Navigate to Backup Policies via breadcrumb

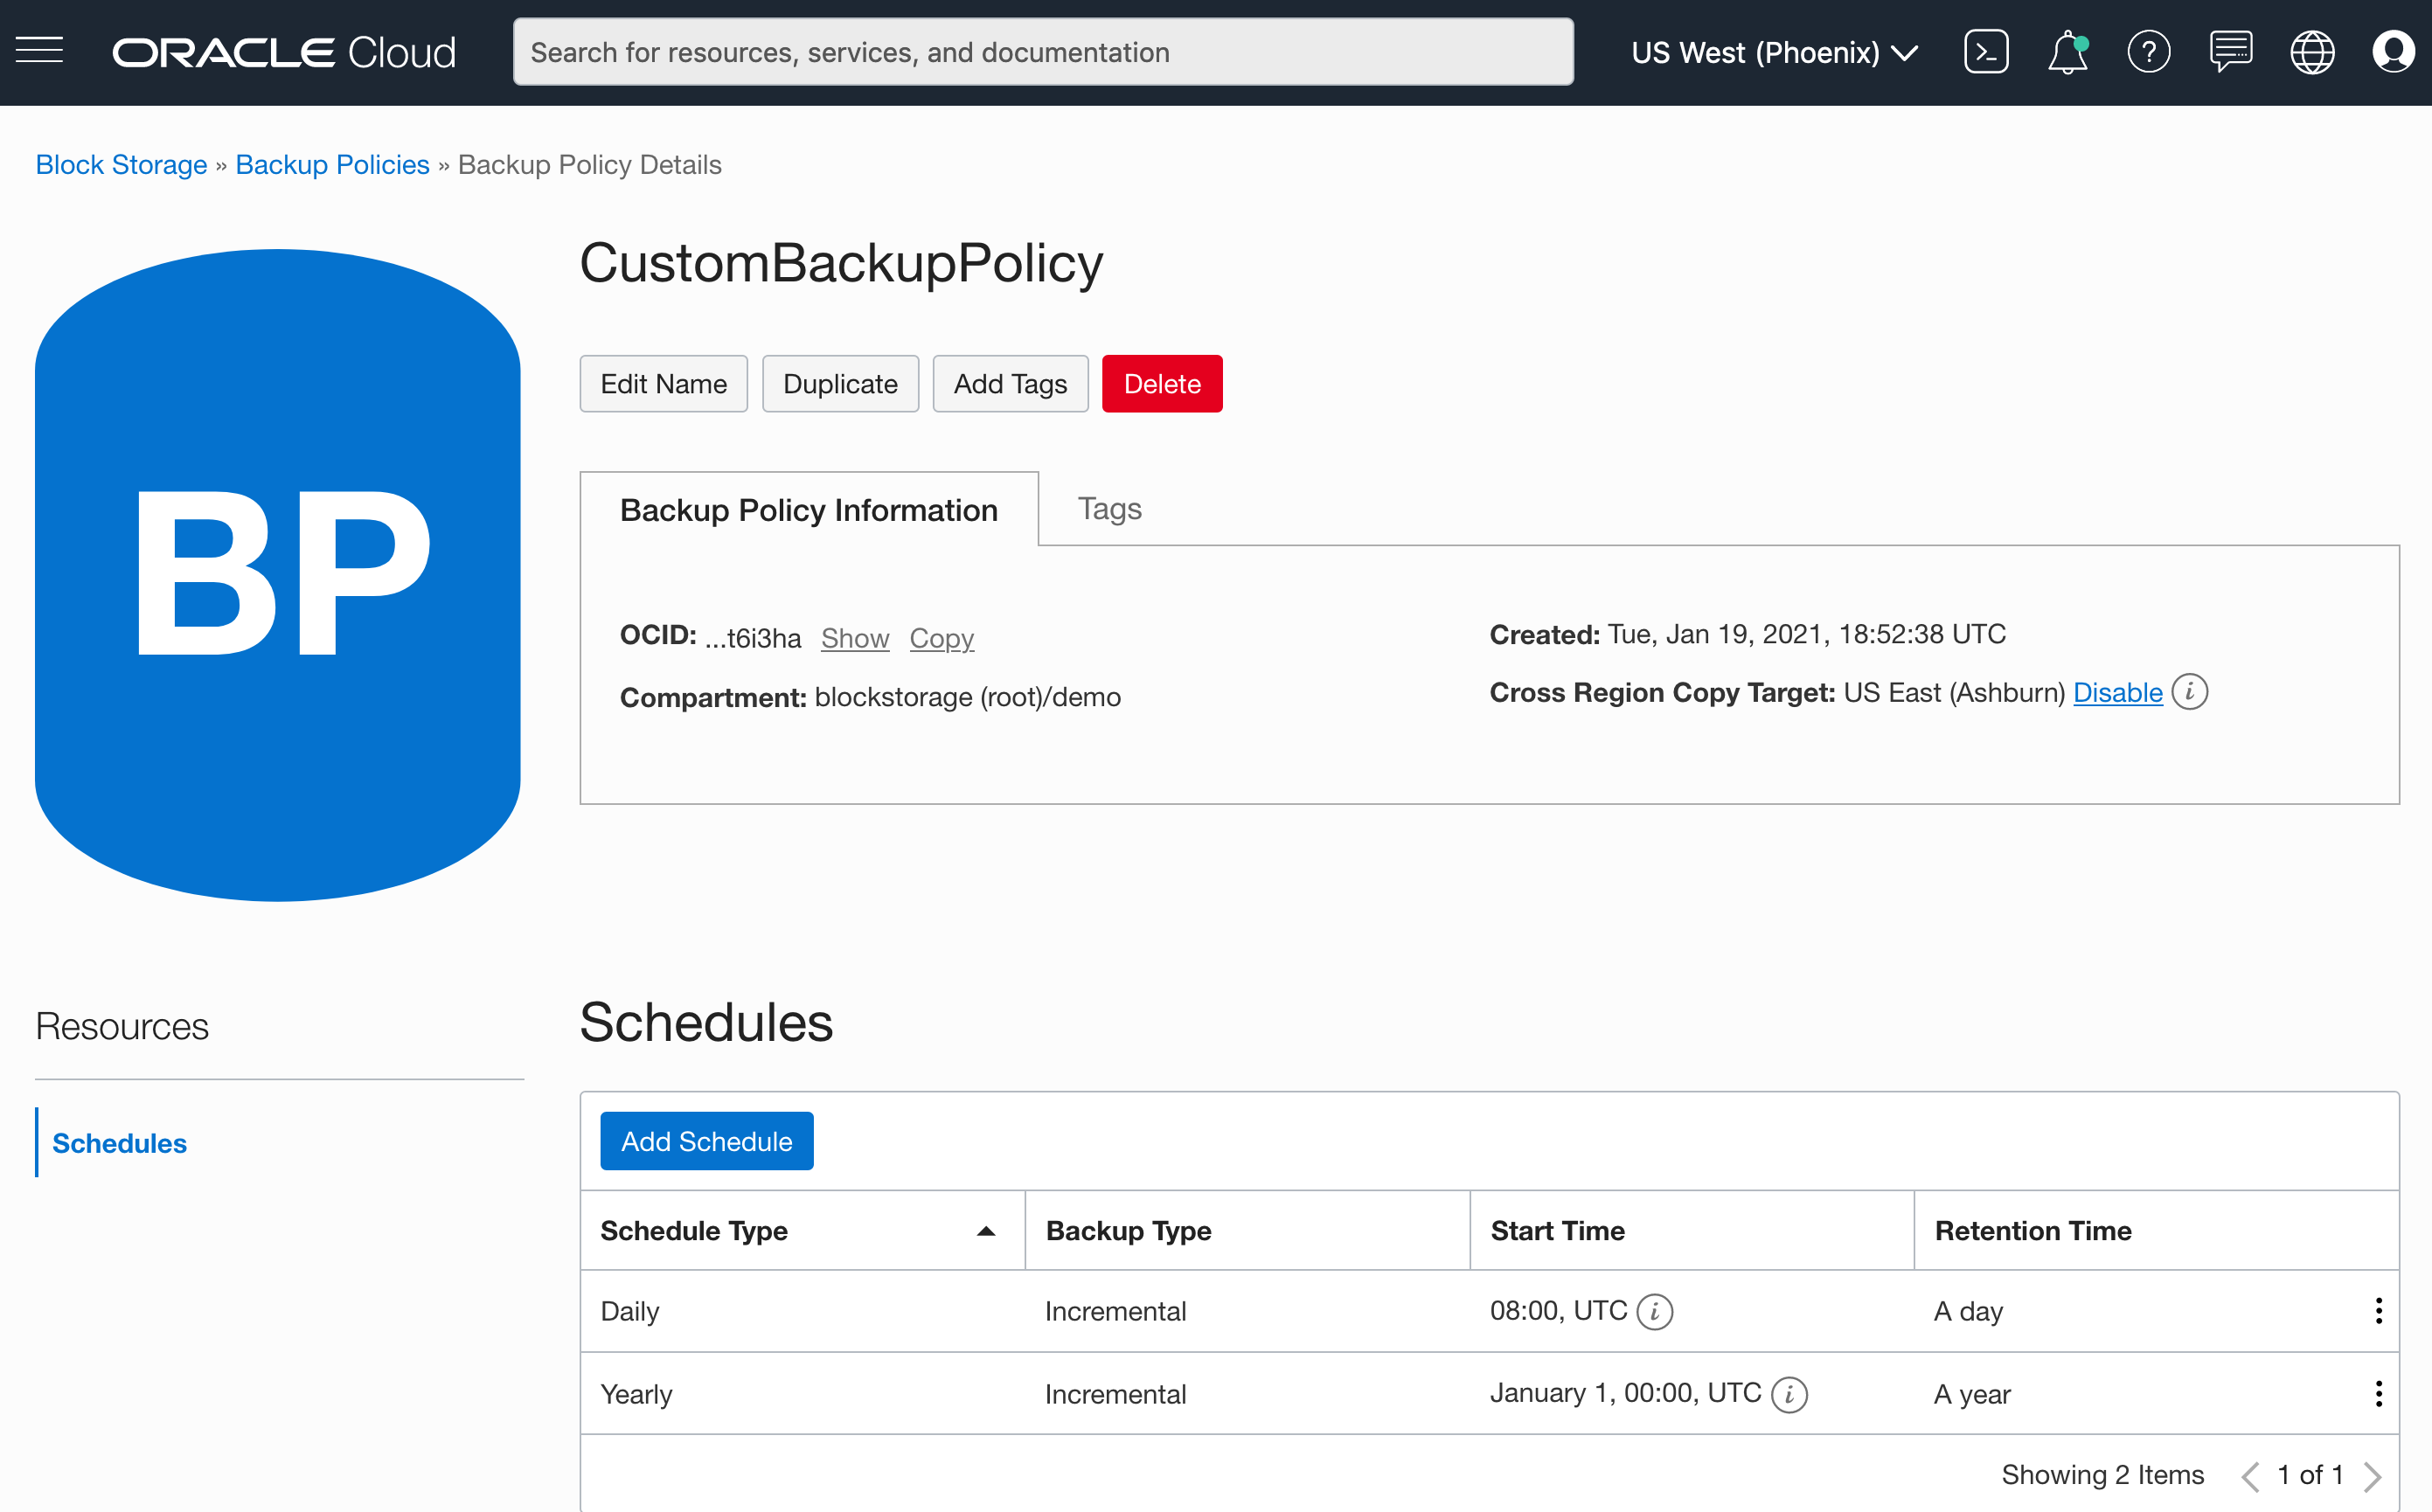(x=332, y=164)
